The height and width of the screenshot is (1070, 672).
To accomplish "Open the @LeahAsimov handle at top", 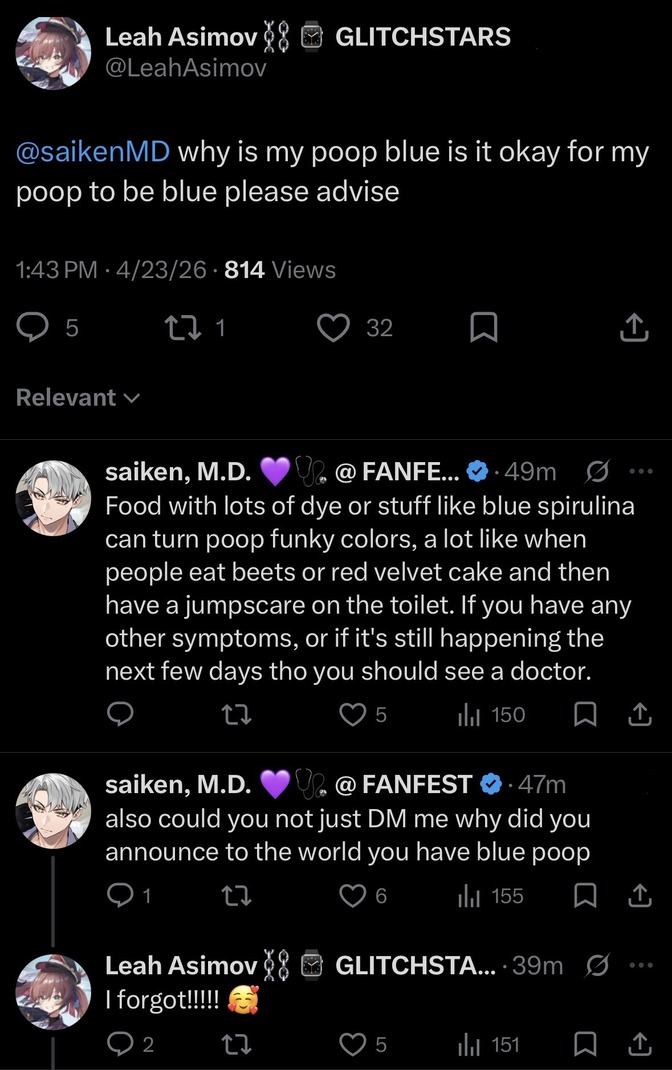I will click(x=186, y=68).
